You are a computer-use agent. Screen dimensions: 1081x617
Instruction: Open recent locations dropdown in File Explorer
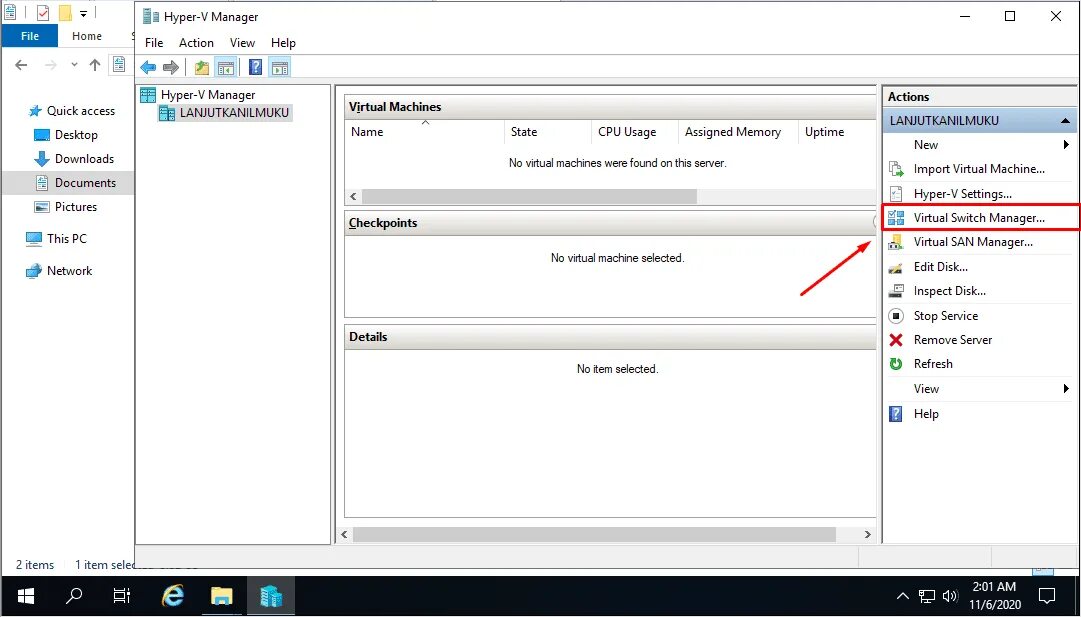pyautogui.click(x=74, y=65)
